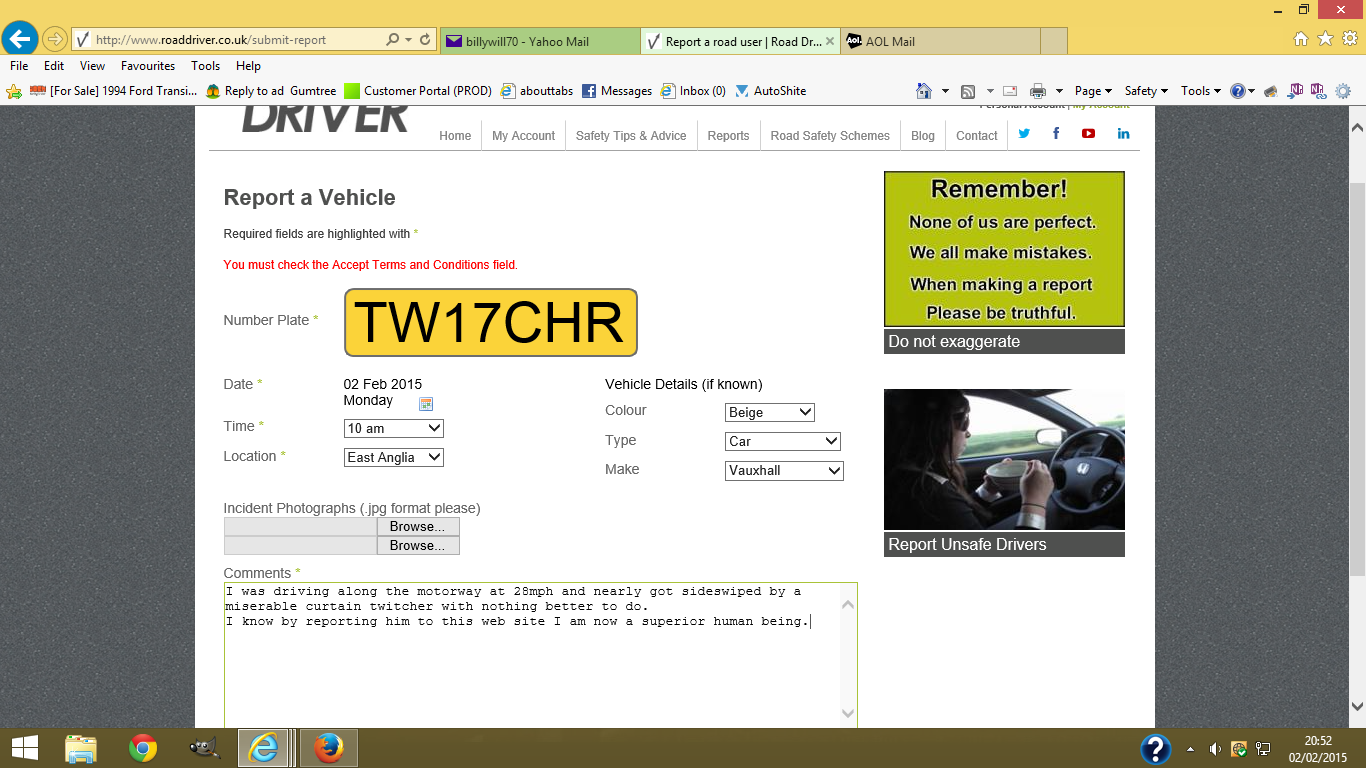Viewport: 1366px width, 768px height.
Task: Click the address bar search magnifier
Action: click(393, 40)
